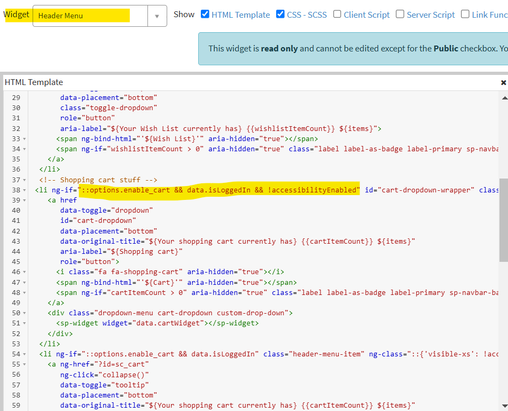Click the Widget label
The width and height of the screenshot is (508, 411).
pos(16,15)
